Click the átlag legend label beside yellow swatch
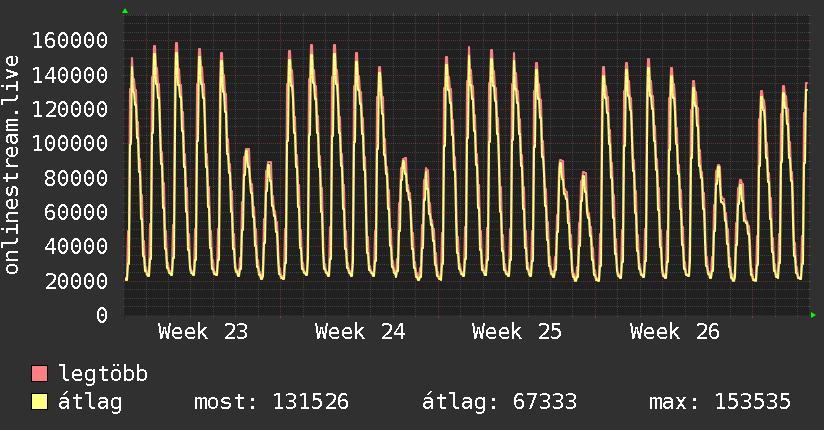 click(x=90, y=402)
